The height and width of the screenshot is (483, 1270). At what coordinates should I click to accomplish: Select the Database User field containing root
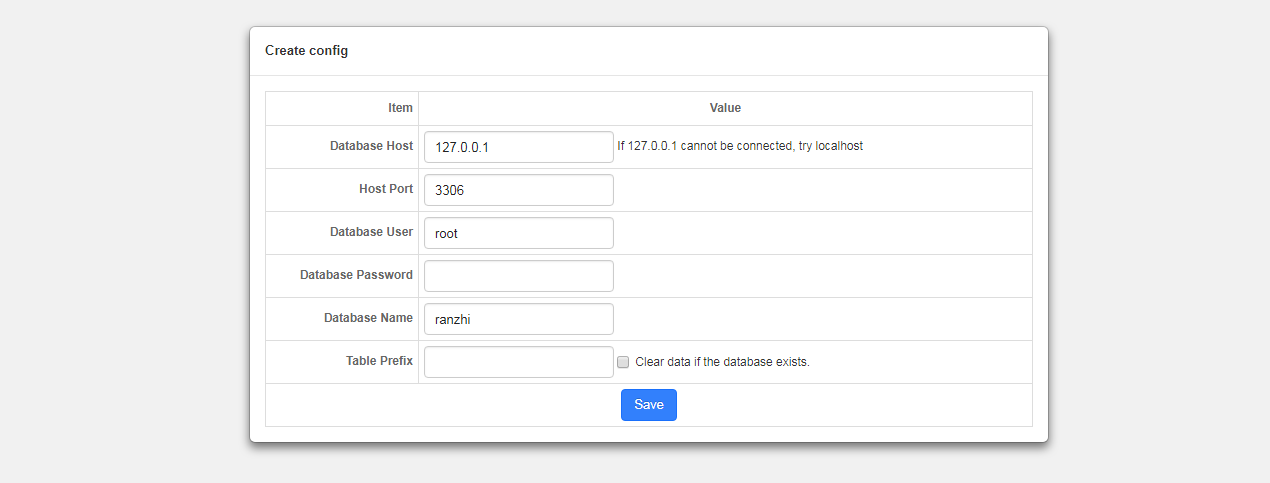518,233
